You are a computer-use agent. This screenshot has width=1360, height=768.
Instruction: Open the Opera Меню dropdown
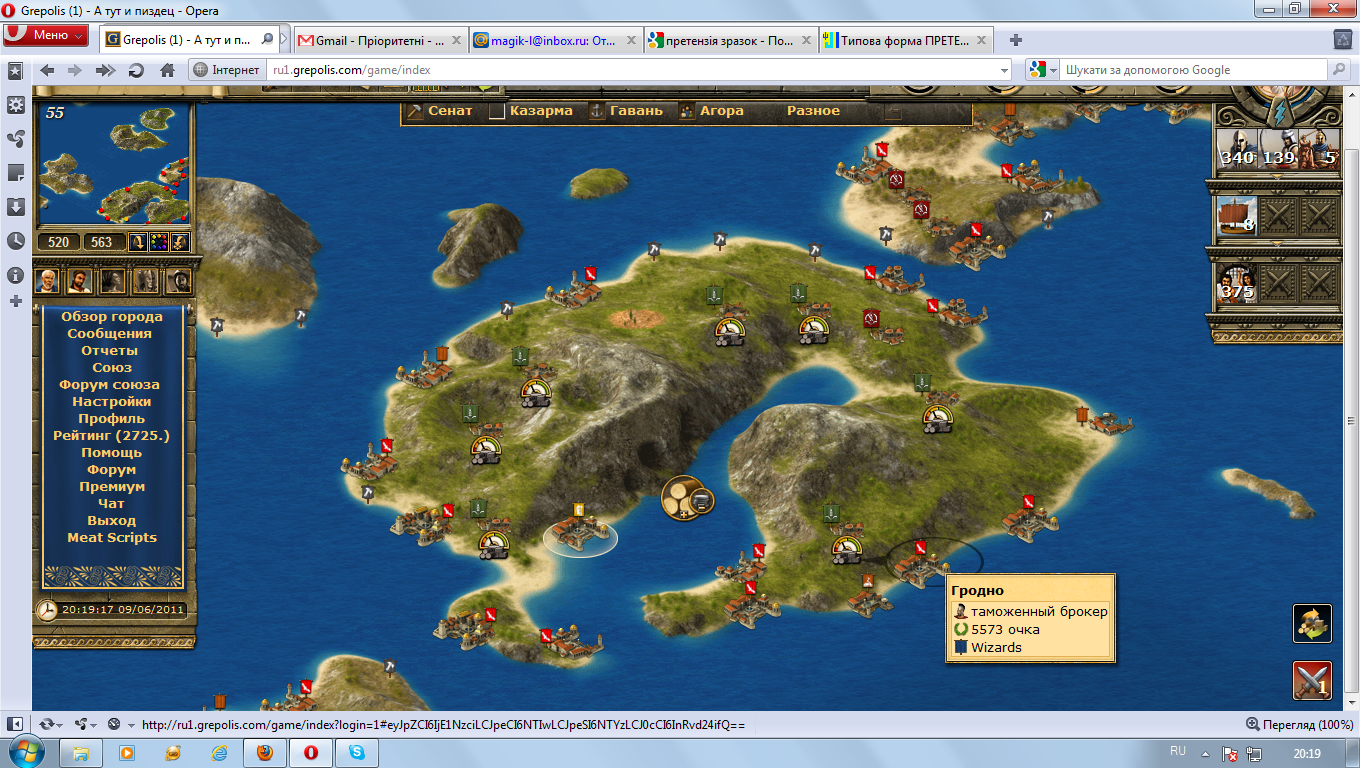tap(45, 35)
